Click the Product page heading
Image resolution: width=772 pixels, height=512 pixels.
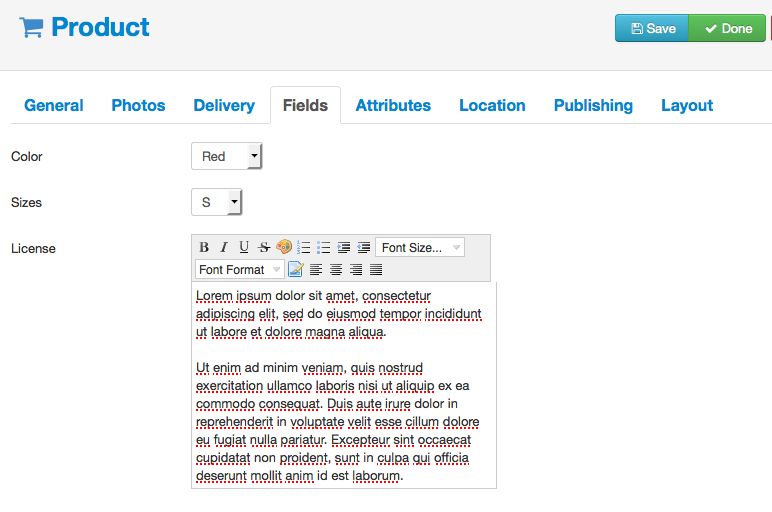point(100,27)
